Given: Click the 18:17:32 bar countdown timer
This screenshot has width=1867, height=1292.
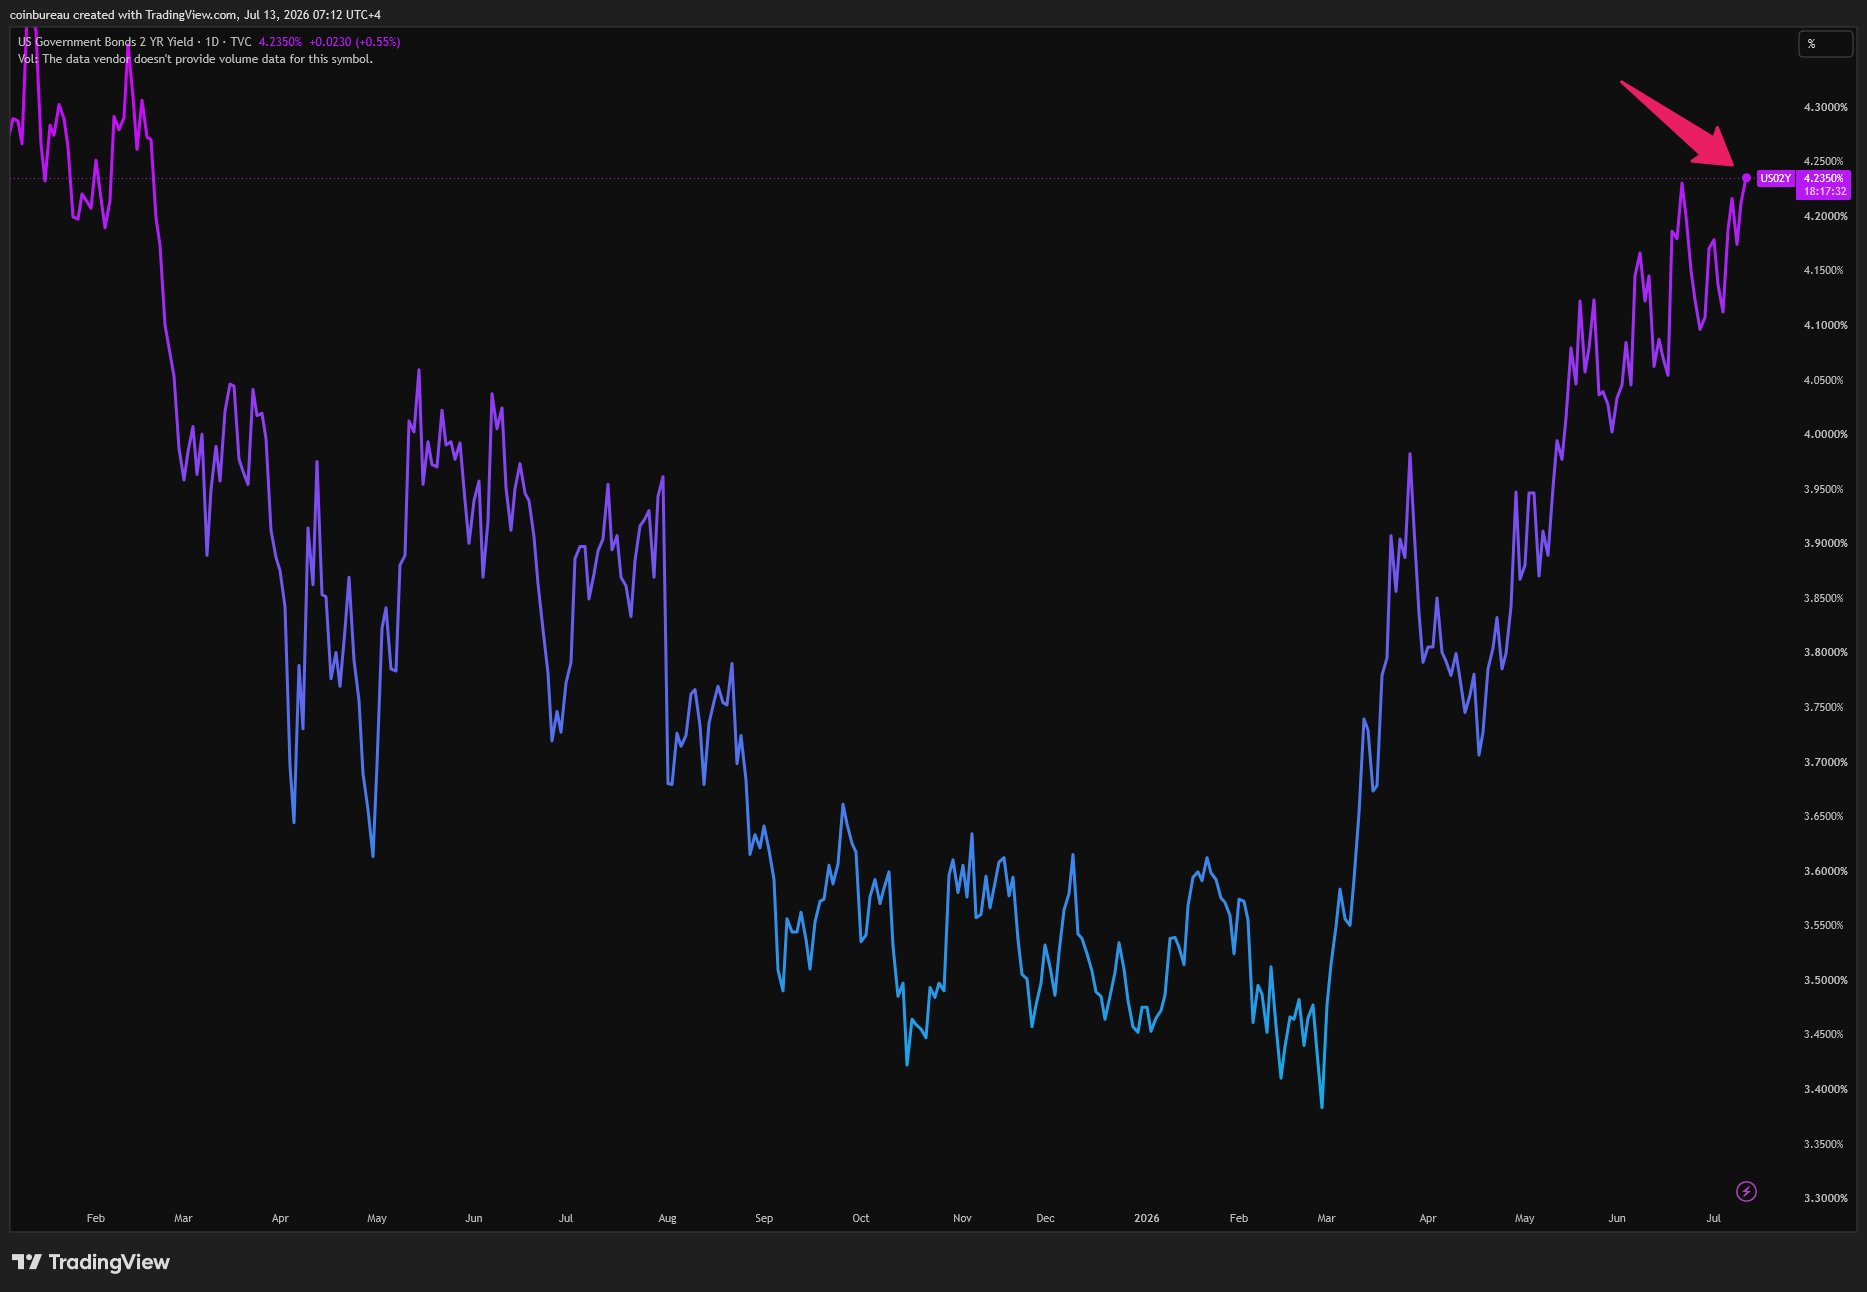Looking at the screenshot, I should [1823, 191].
